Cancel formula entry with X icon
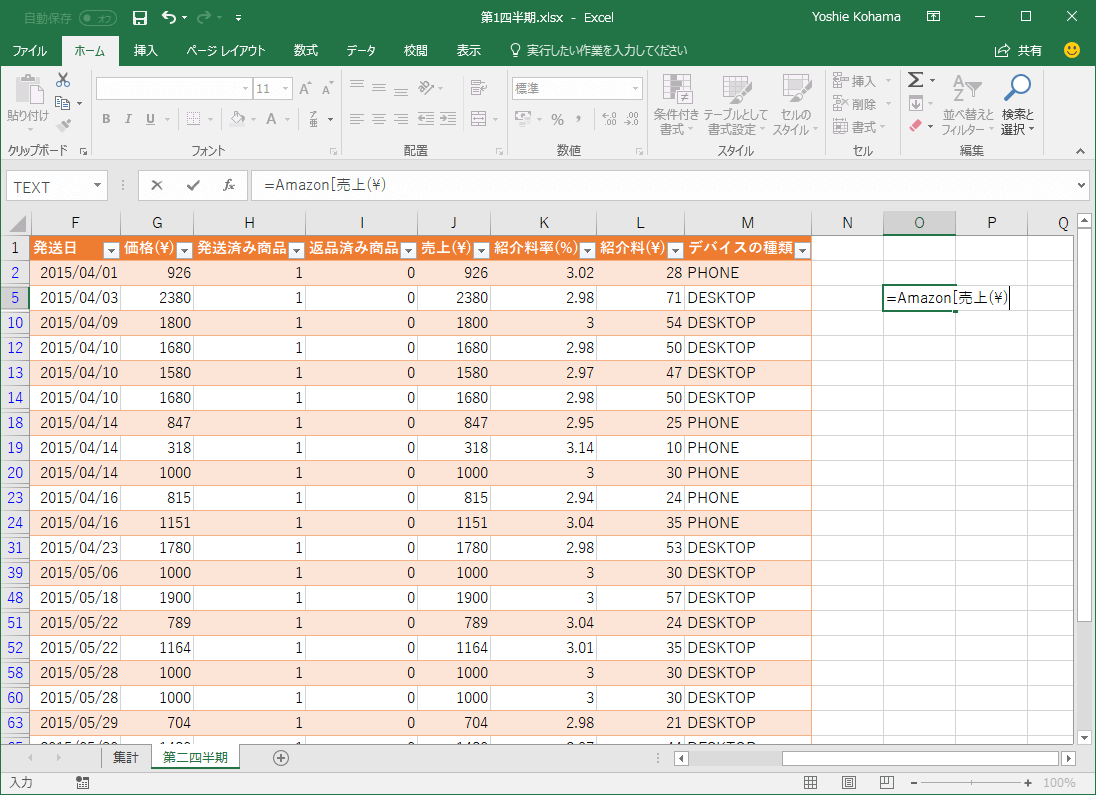Viewport: 1096px width, 795px height. [157, 186]
